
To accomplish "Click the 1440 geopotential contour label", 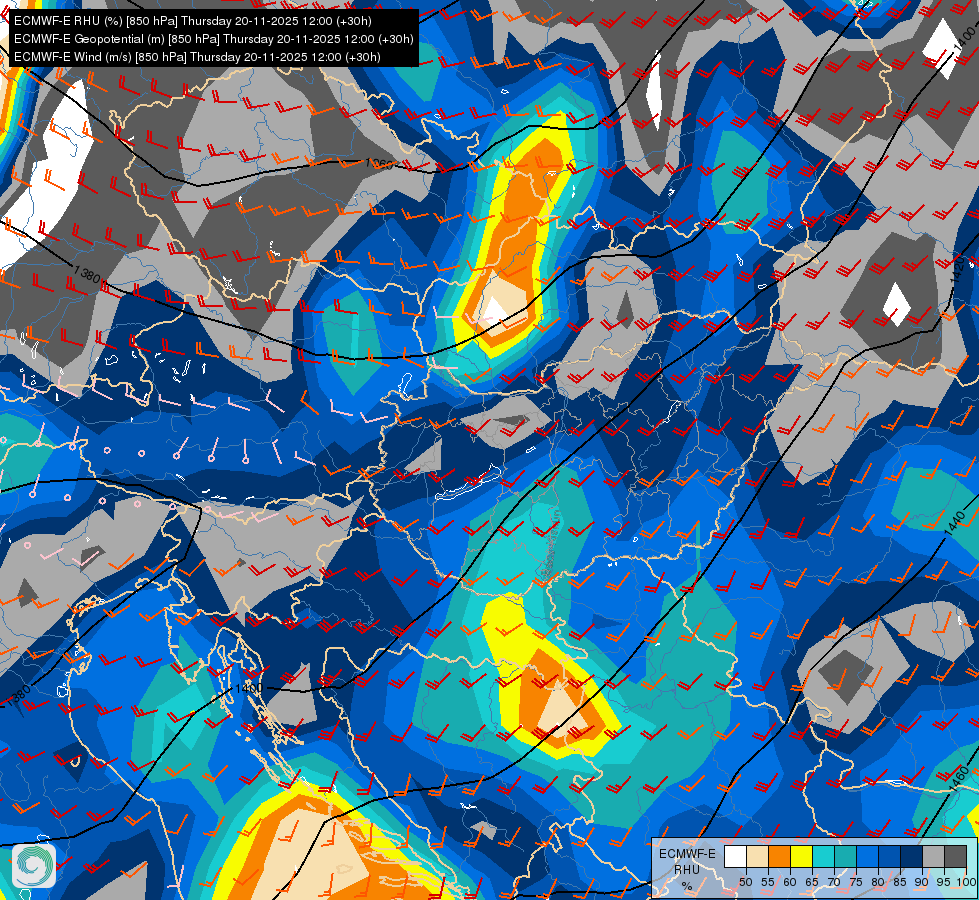I will [955, 522].
